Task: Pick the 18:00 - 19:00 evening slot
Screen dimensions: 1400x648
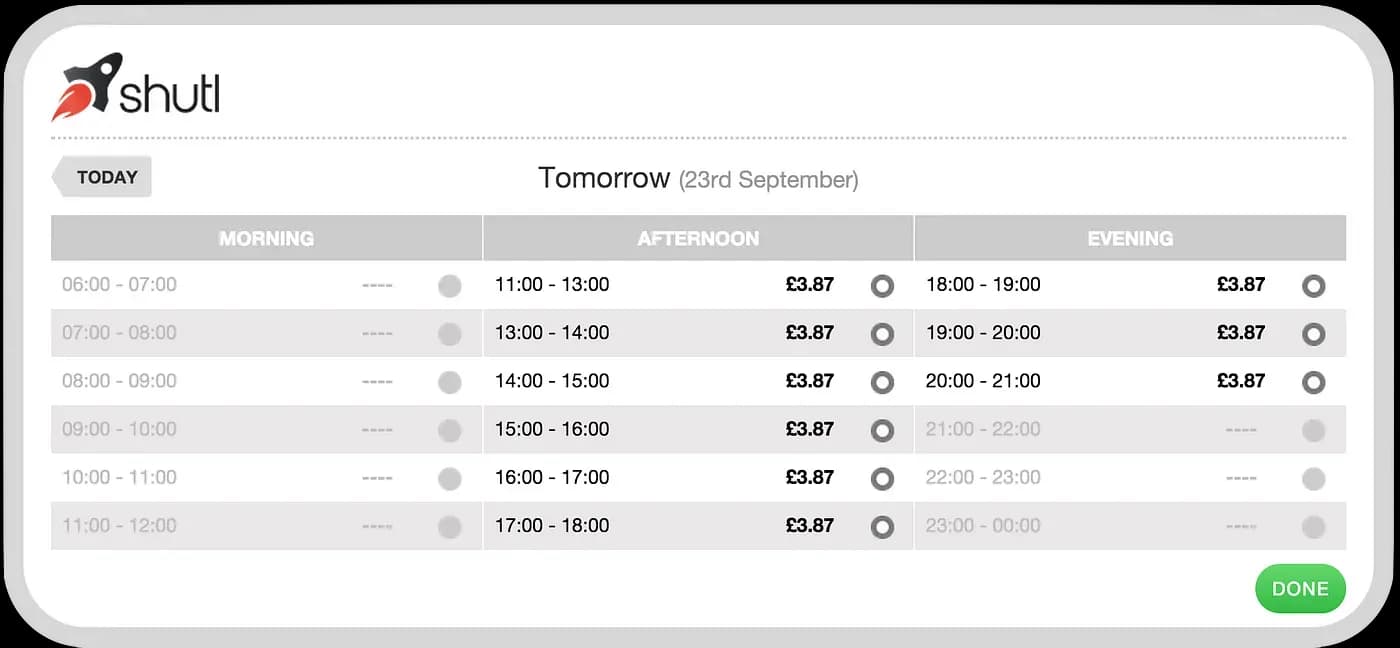Action: coord(1313,286)
